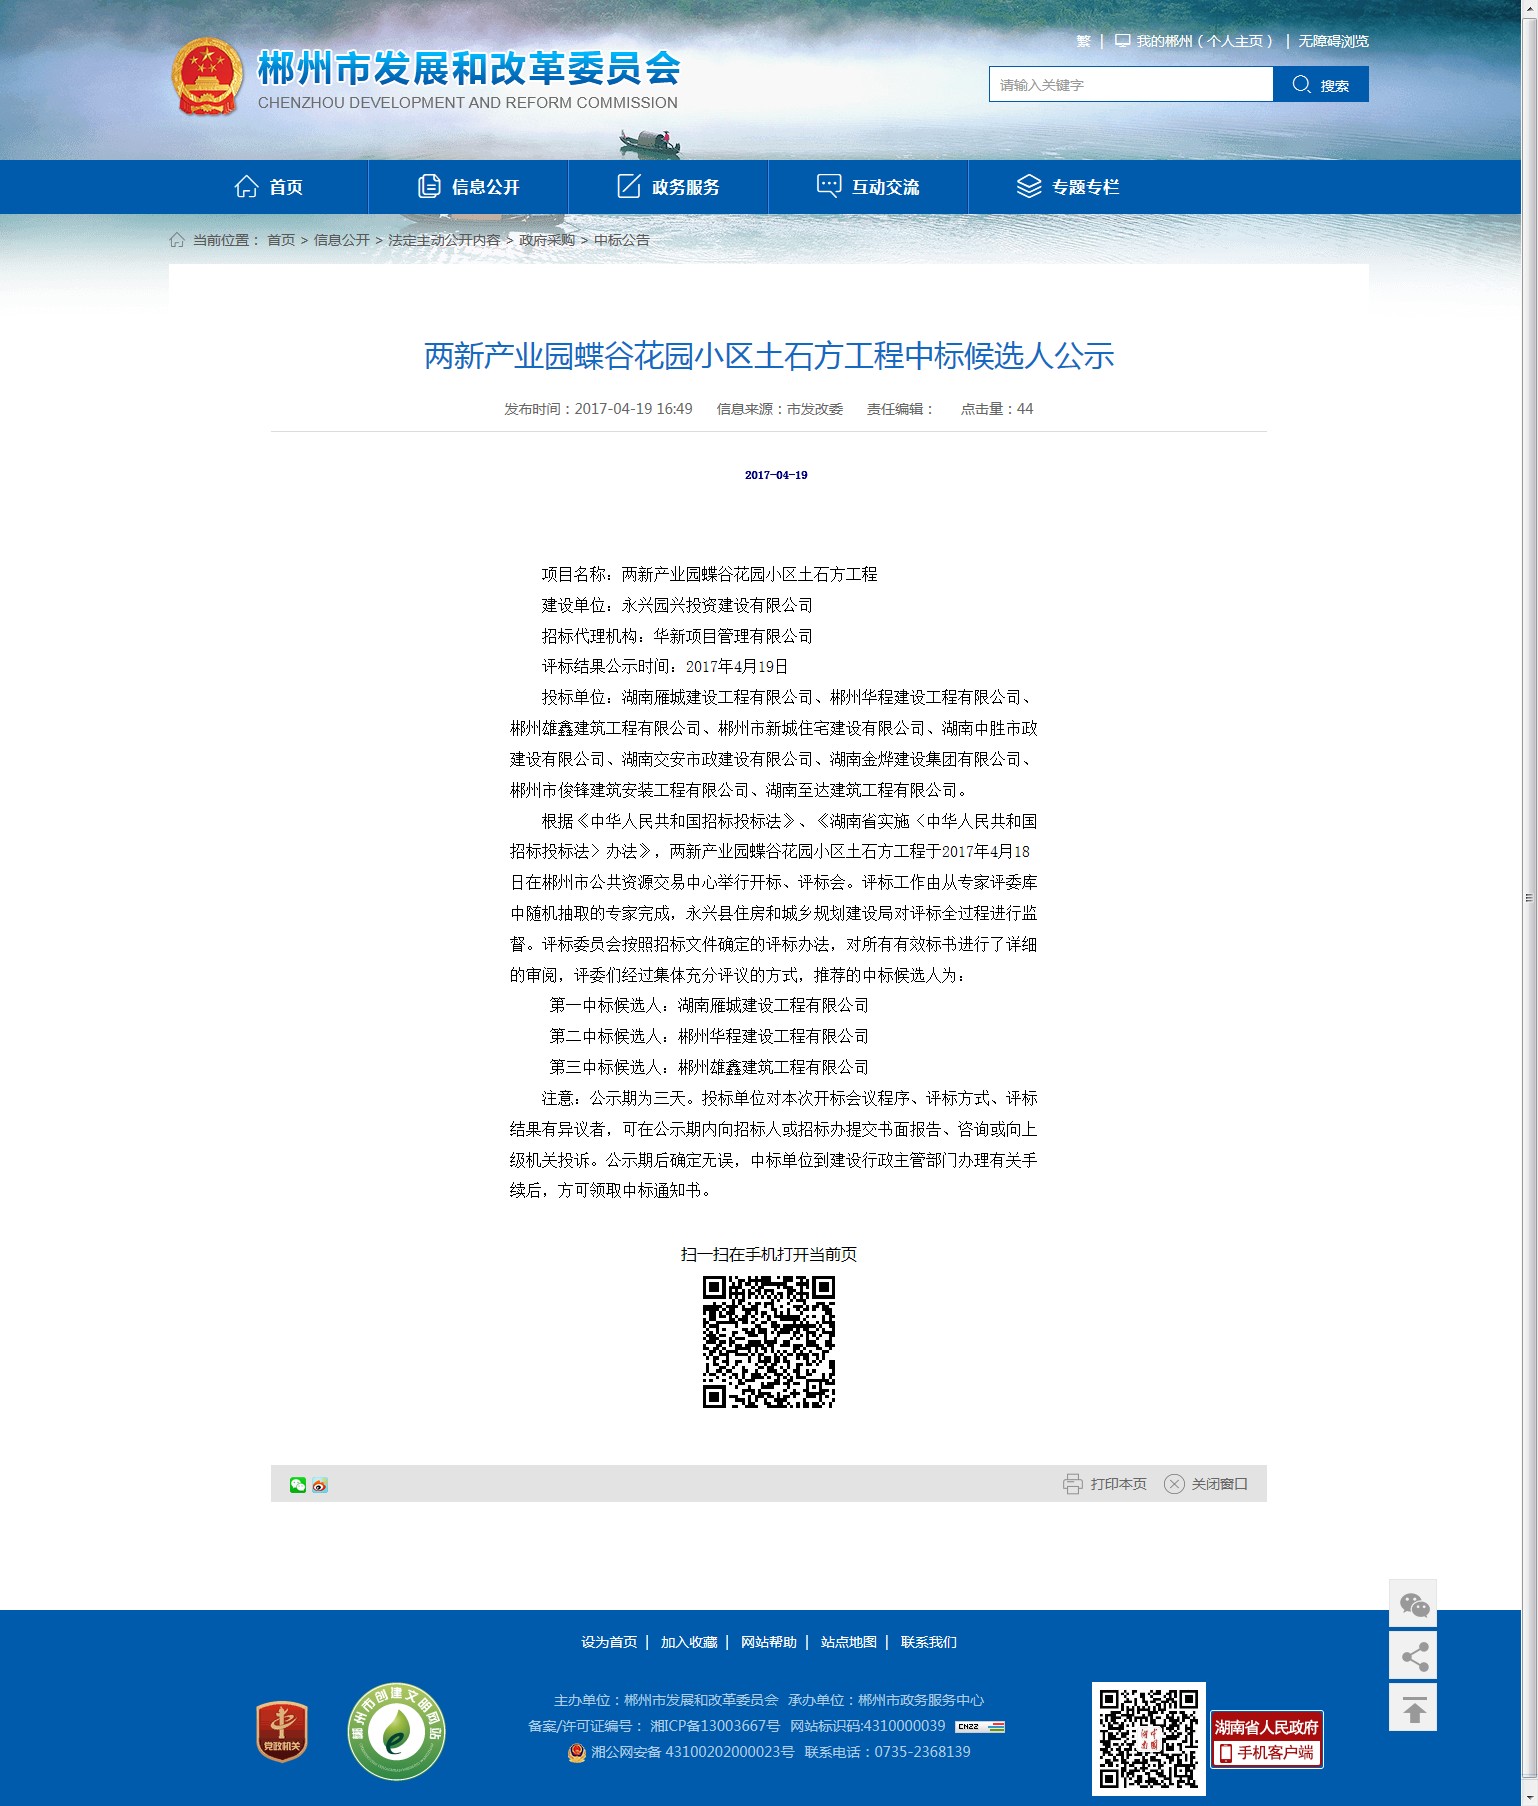Viewport: 1538px width, 1806px height.
Task: Go to 中标公告 in breadcrumb
Action: pyautogui.click(x=622, y=240)
